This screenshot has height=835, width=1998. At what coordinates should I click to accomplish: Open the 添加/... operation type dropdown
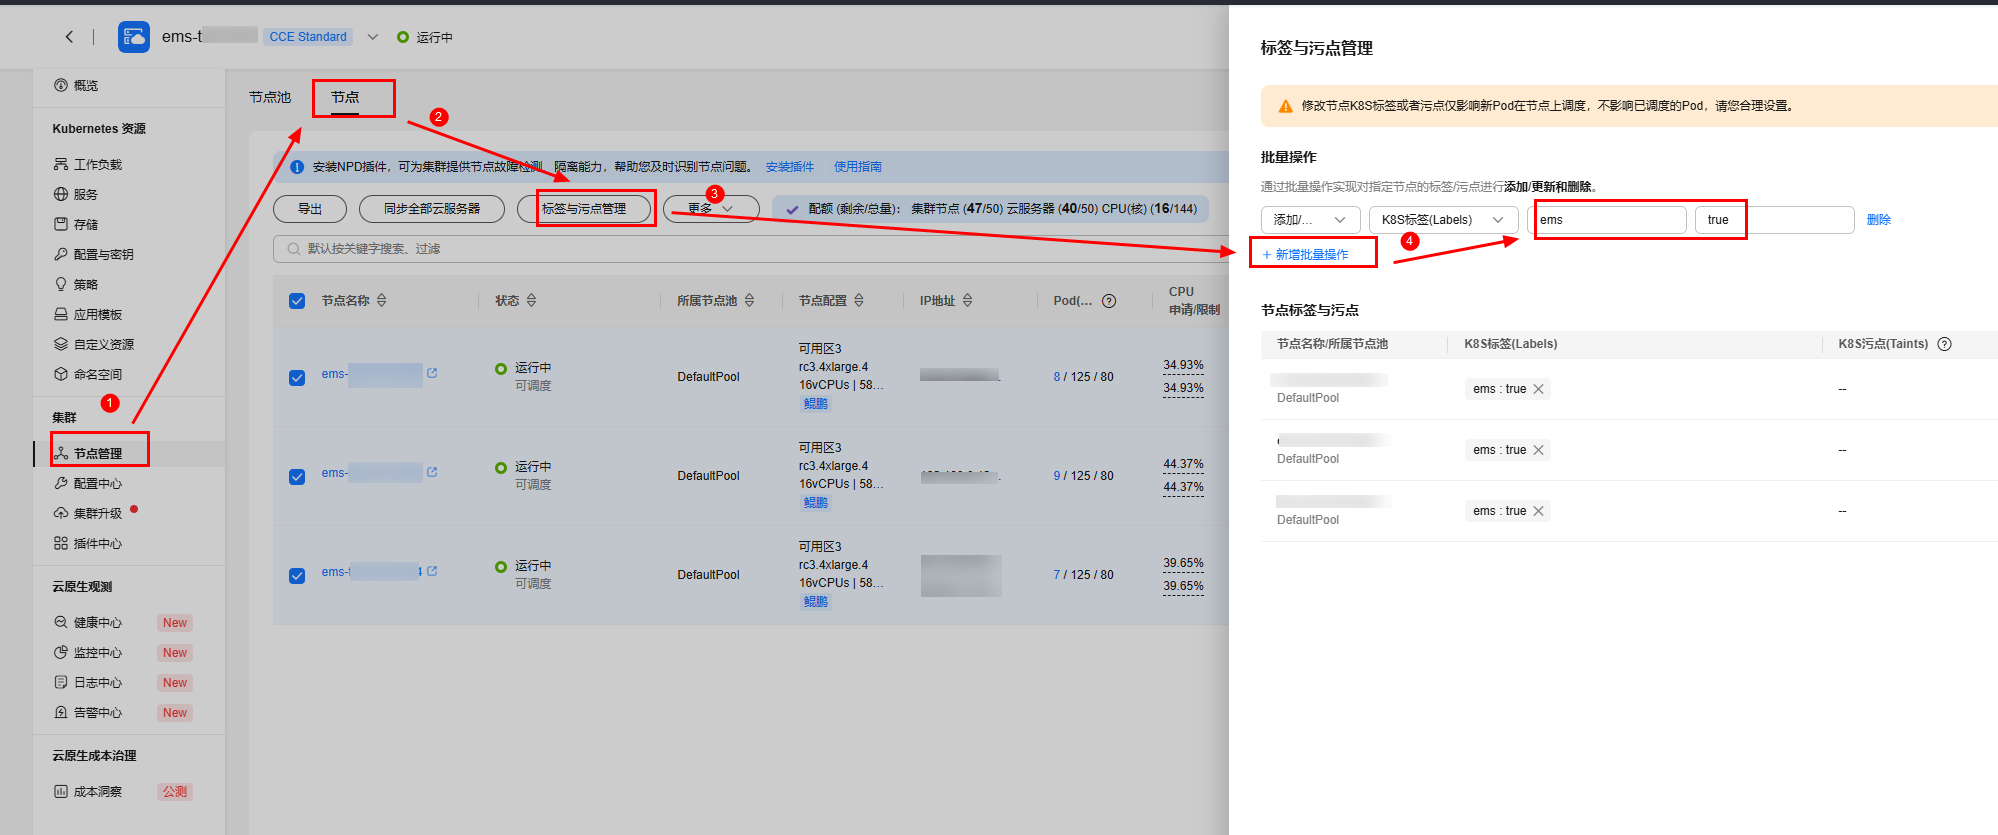click(x=1311, y=220)
